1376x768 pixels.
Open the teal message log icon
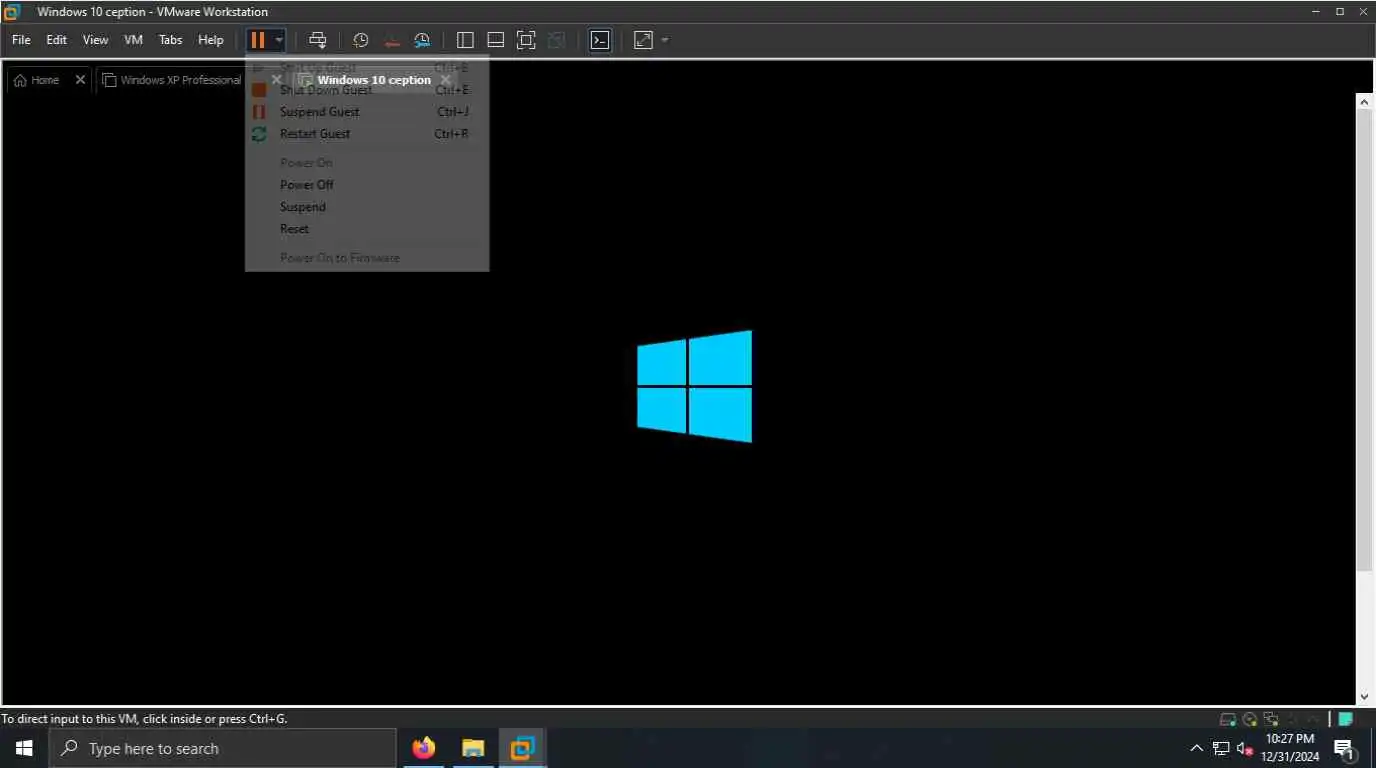tap(1346, 719)
